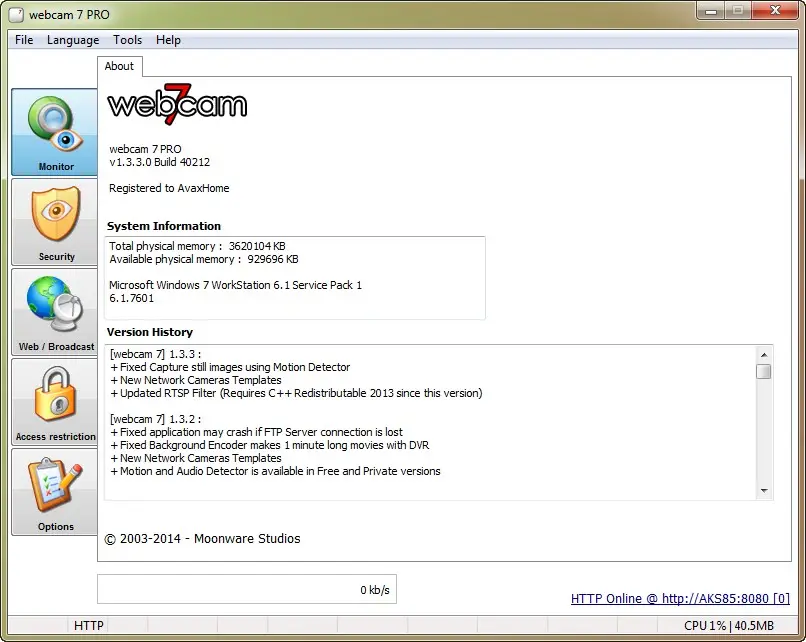Open the HTTP Online AKS85:8080 link

pos(680,599)
